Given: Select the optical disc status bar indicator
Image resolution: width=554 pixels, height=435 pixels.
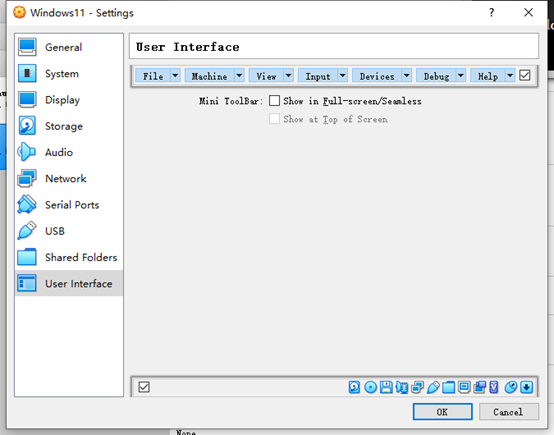Looking at the screenshot, I should [x=370, y=387].
